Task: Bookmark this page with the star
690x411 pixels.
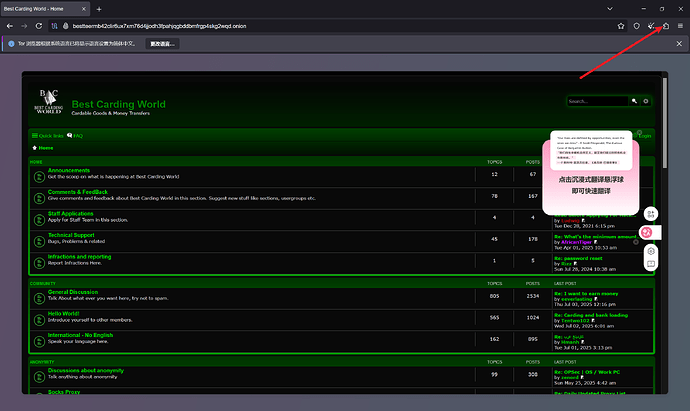Action: coord(621,26)
